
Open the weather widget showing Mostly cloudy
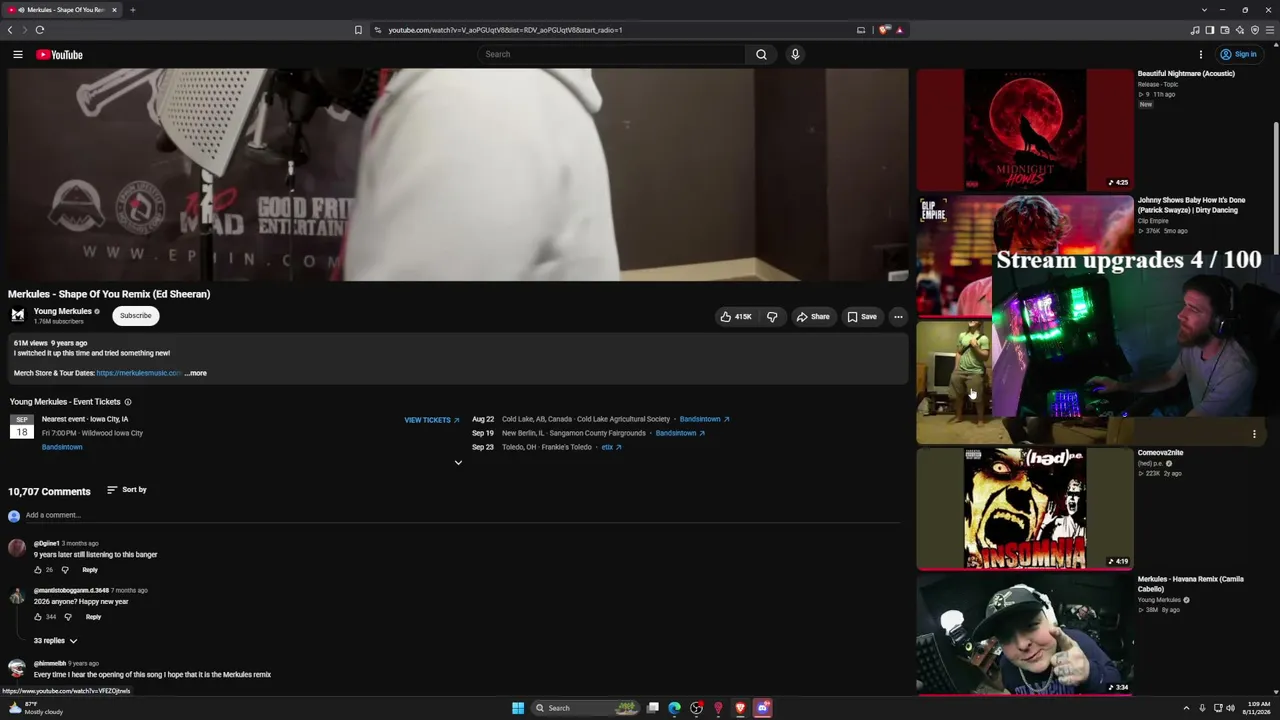pos(36,708)
